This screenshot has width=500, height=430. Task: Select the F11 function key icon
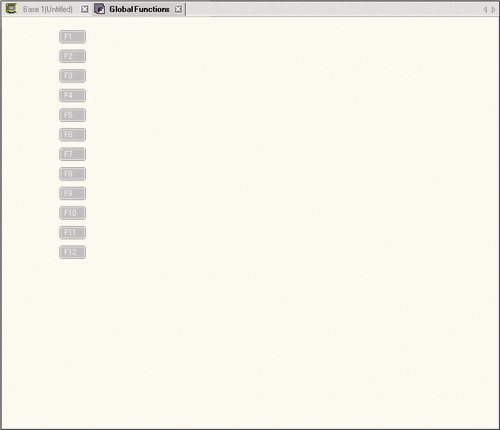72,233
